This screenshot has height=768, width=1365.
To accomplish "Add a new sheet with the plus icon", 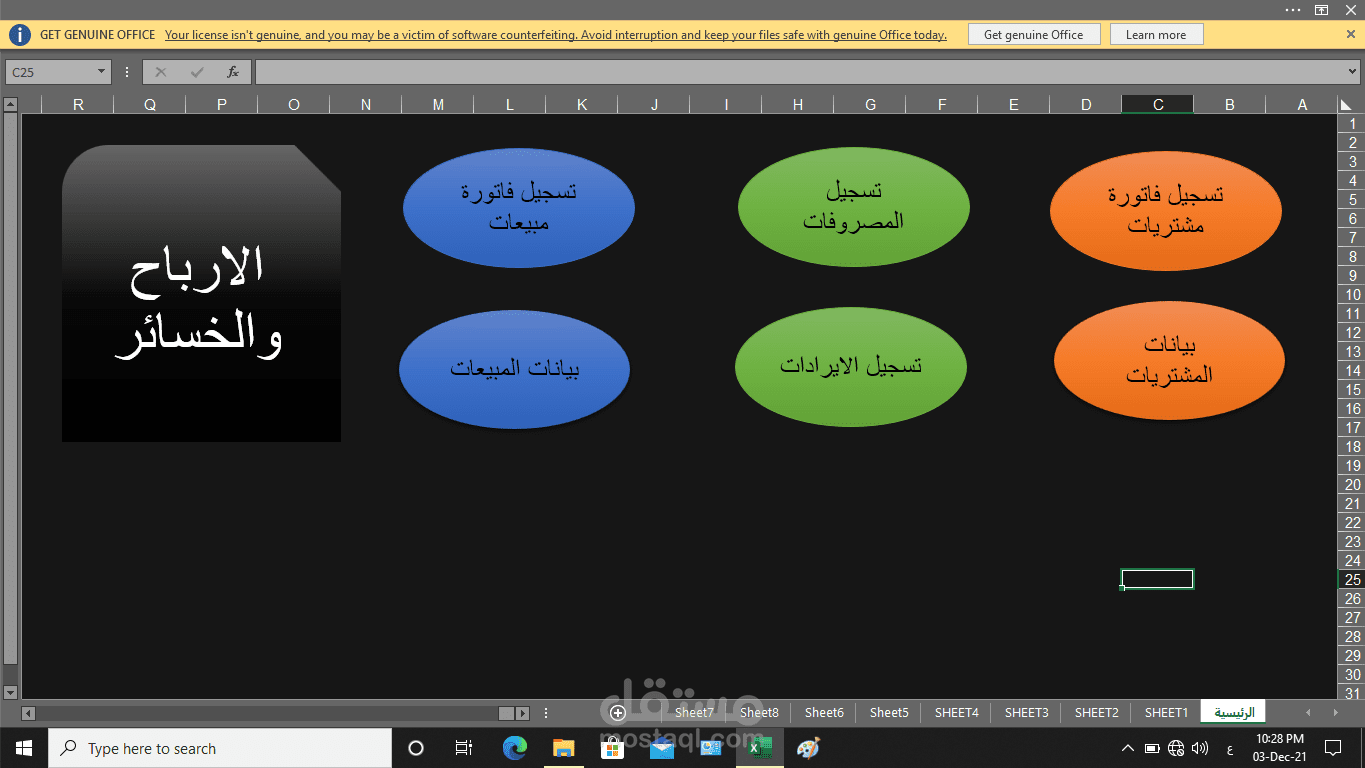I will pyautogui.click(x=618, y=713).
